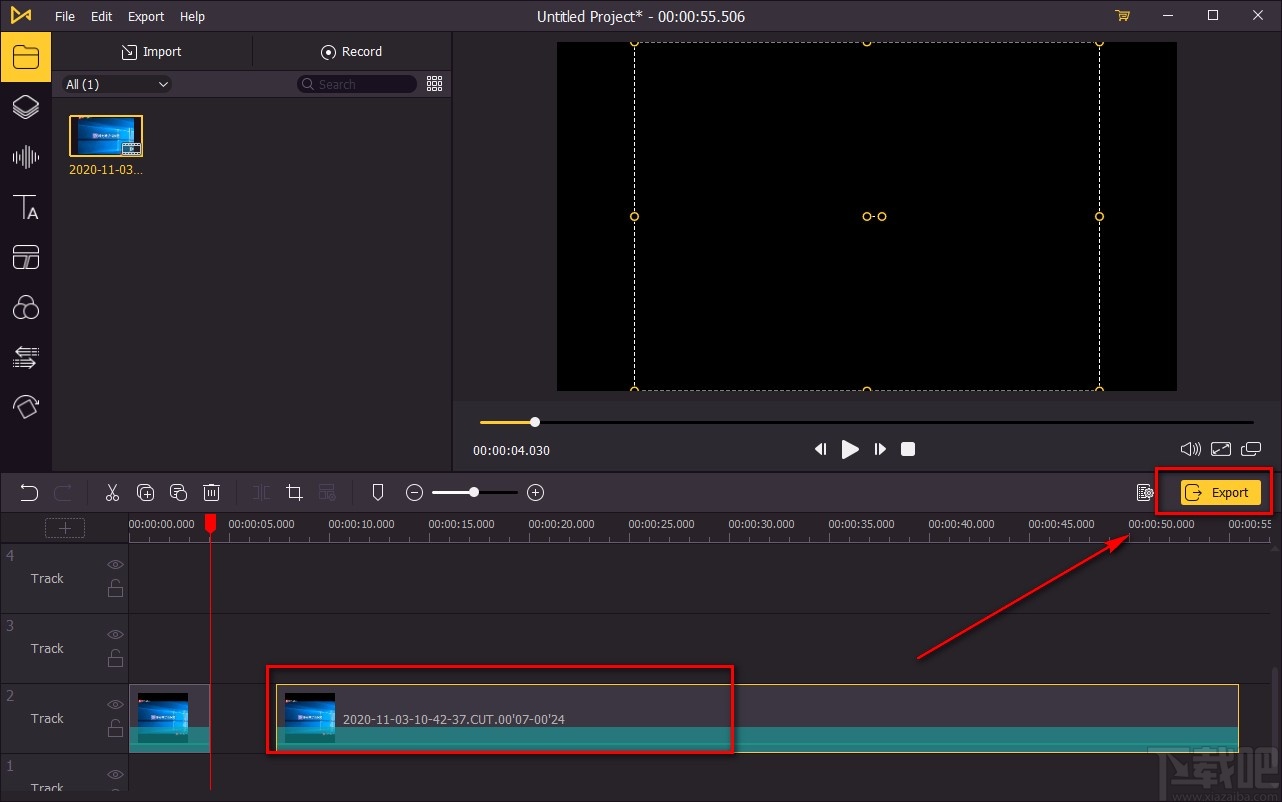Open the File menu

tap(65, 16)
